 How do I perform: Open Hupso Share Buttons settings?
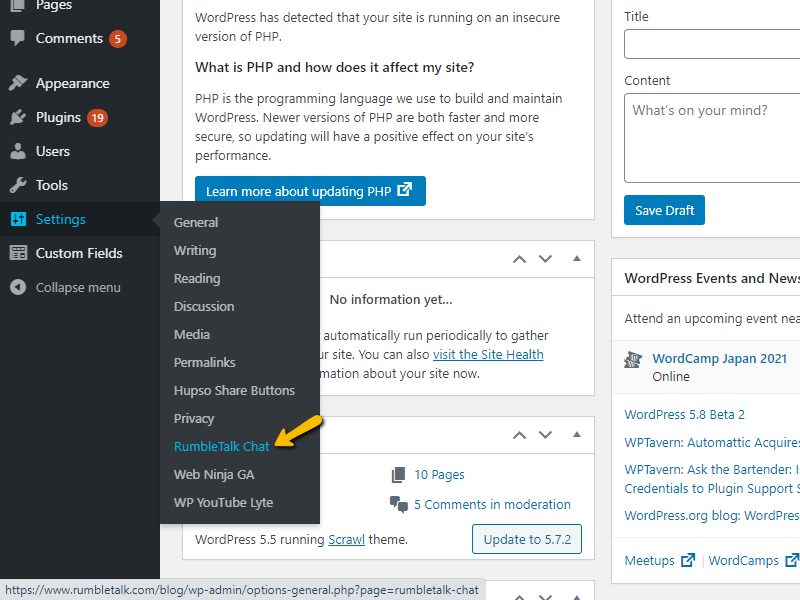click(x=234, y=390)
